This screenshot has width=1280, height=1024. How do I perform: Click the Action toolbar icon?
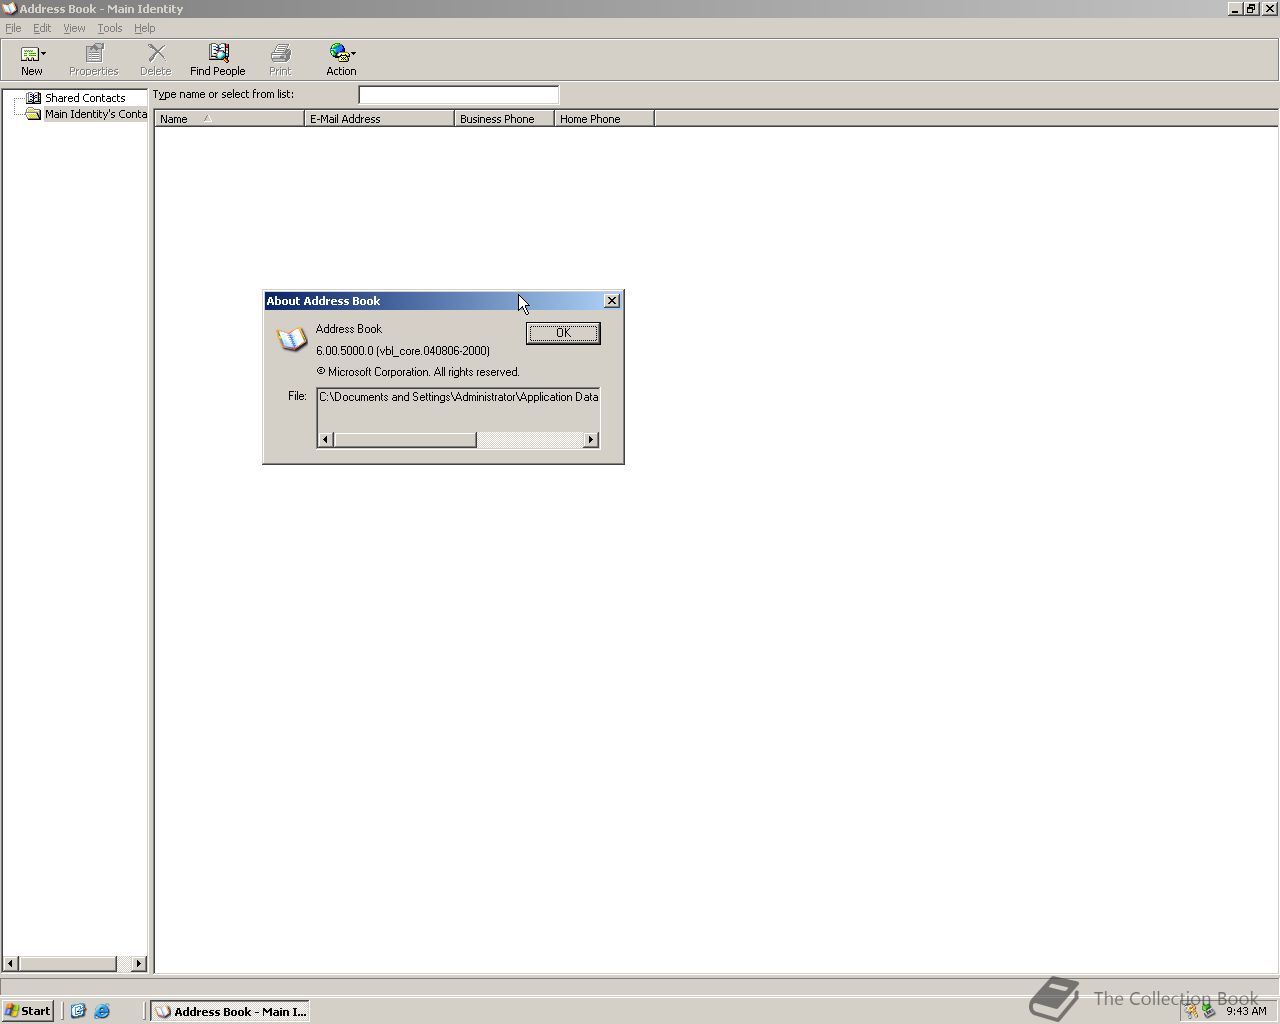[x=339, y=53]
